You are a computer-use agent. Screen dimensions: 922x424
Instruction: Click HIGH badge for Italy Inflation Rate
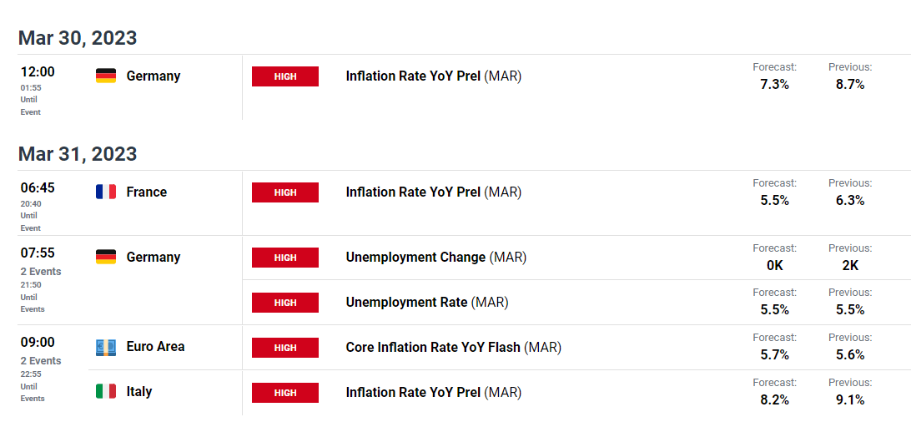coord(285,392)
